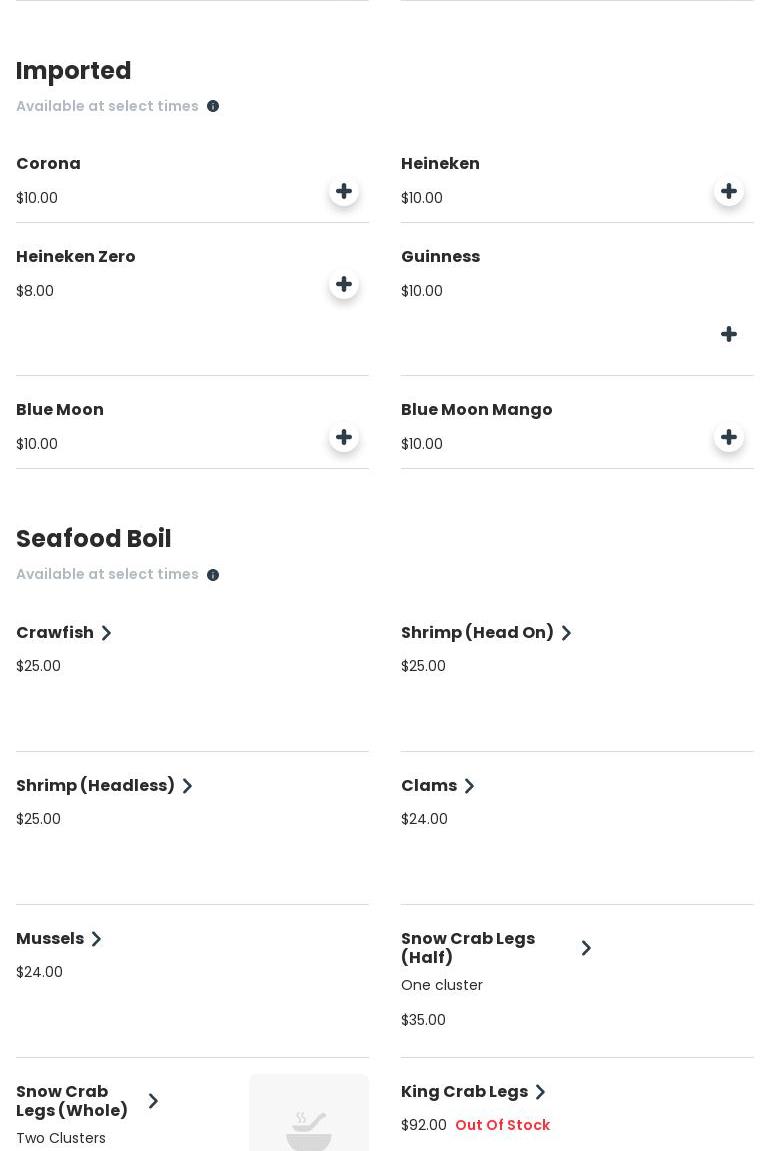Open the King Crab Legs title
The height and width of the screenshot is (1151, 770).
(465, 1092)
